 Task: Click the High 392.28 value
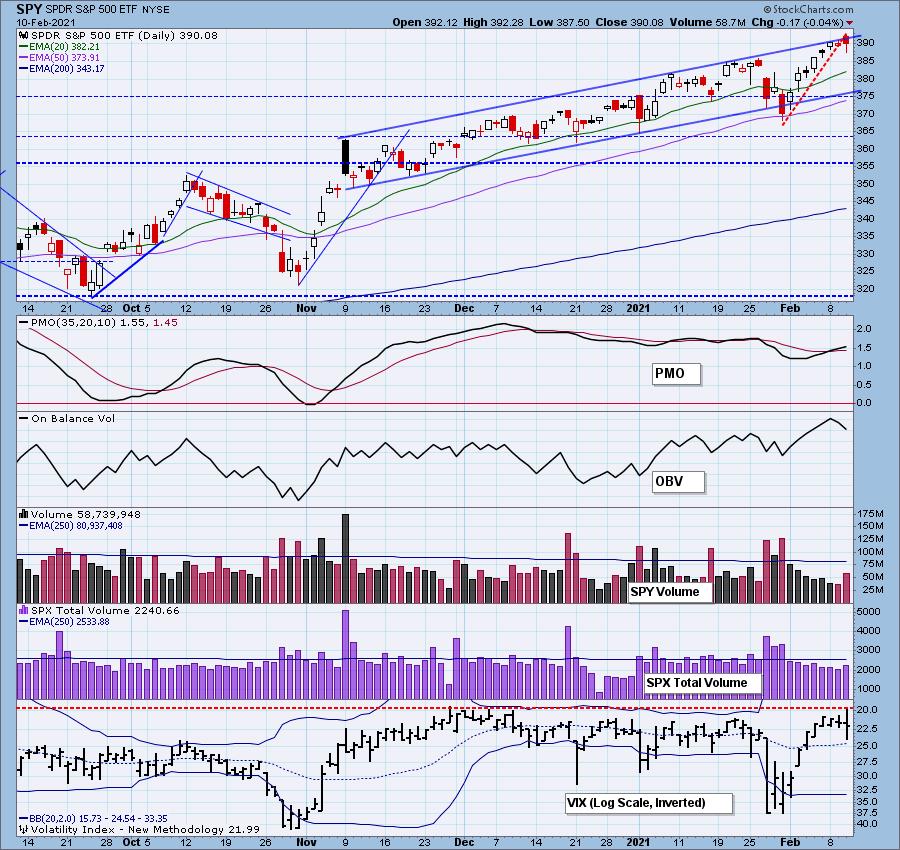pyautogui.click(x=492, y=22)
